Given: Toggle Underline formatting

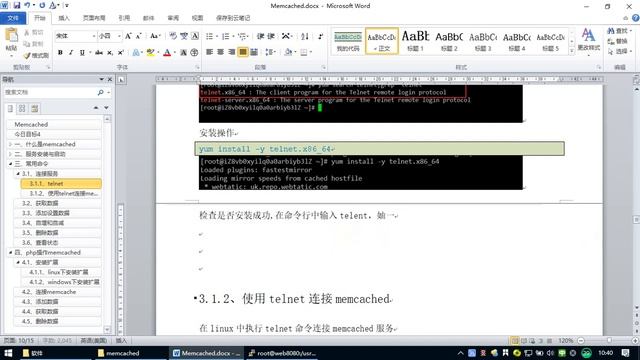Looking at the screenshot, I should point(82,52).
